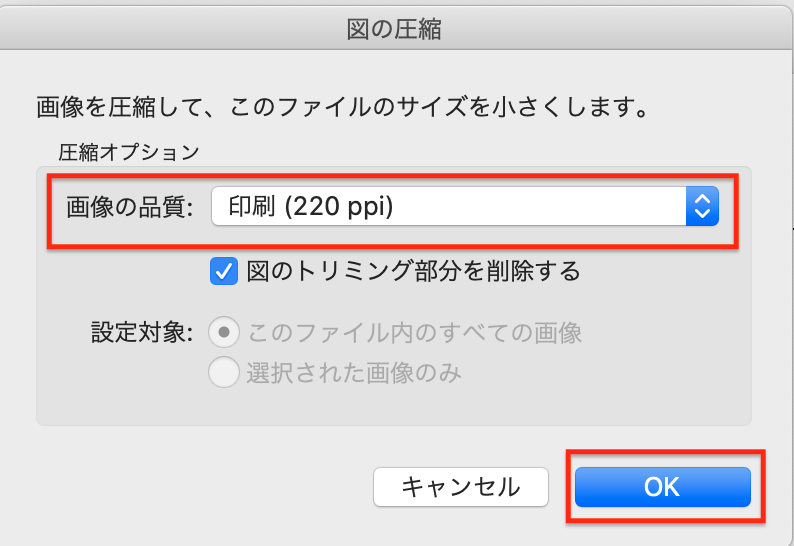
Task: Click the 図の圧縮 dialog title
Action: click(x=394, y=30)
